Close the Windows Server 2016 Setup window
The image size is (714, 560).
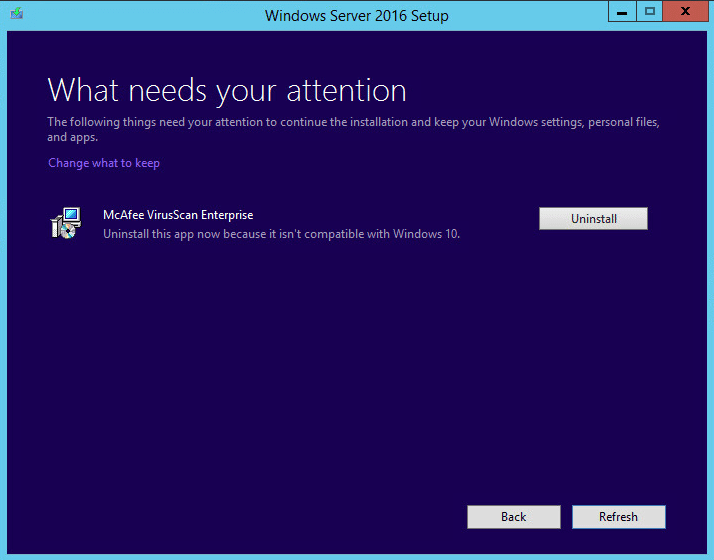coord(685,11)
